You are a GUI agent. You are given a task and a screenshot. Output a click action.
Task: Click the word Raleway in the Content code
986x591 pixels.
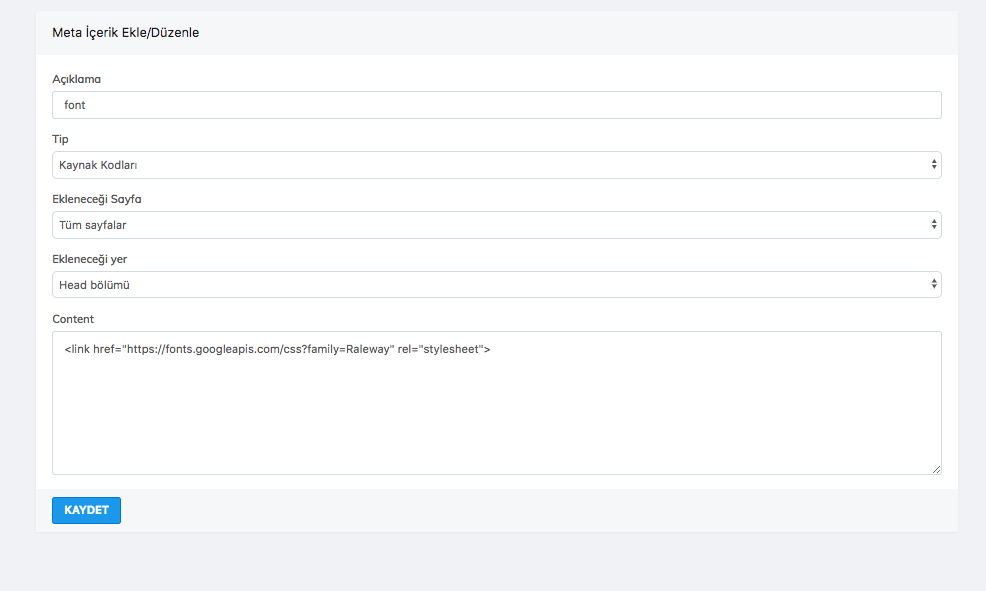click(367, 350)
